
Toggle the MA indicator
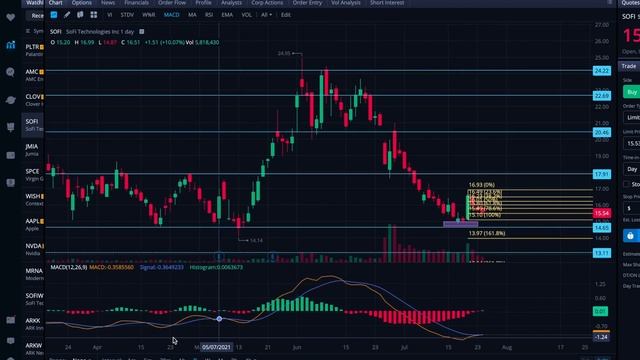(192, 15)
